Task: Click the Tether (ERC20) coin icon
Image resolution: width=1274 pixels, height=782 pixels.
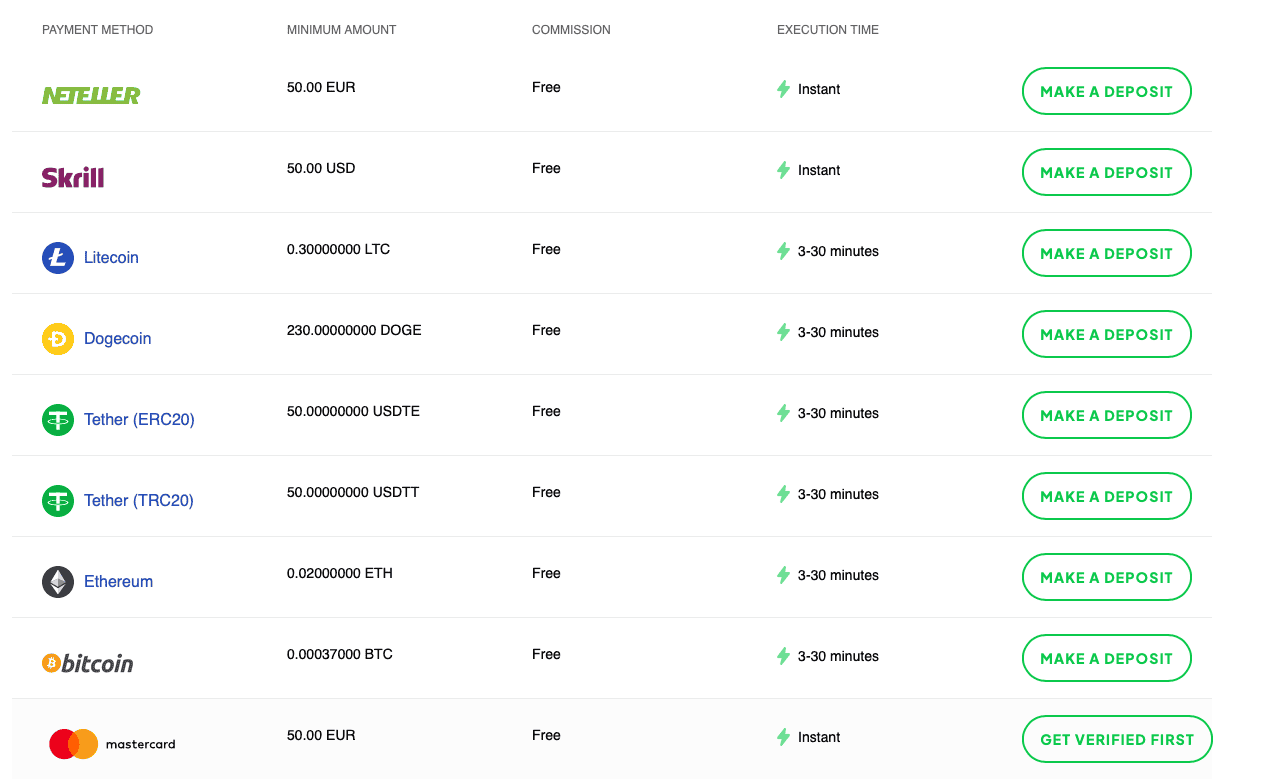Action: (x=58, y=420)
